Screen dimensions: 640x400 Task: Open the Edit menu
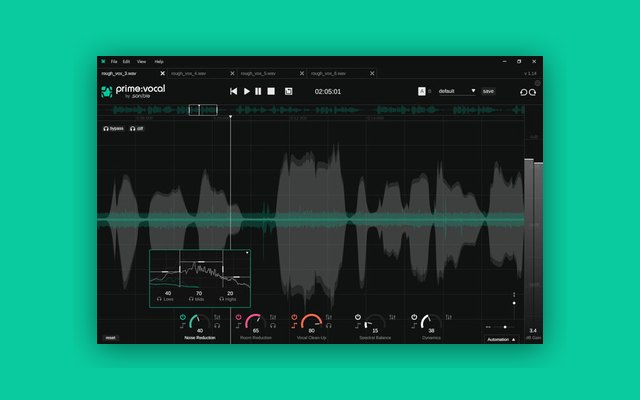(x=126, y=62)
